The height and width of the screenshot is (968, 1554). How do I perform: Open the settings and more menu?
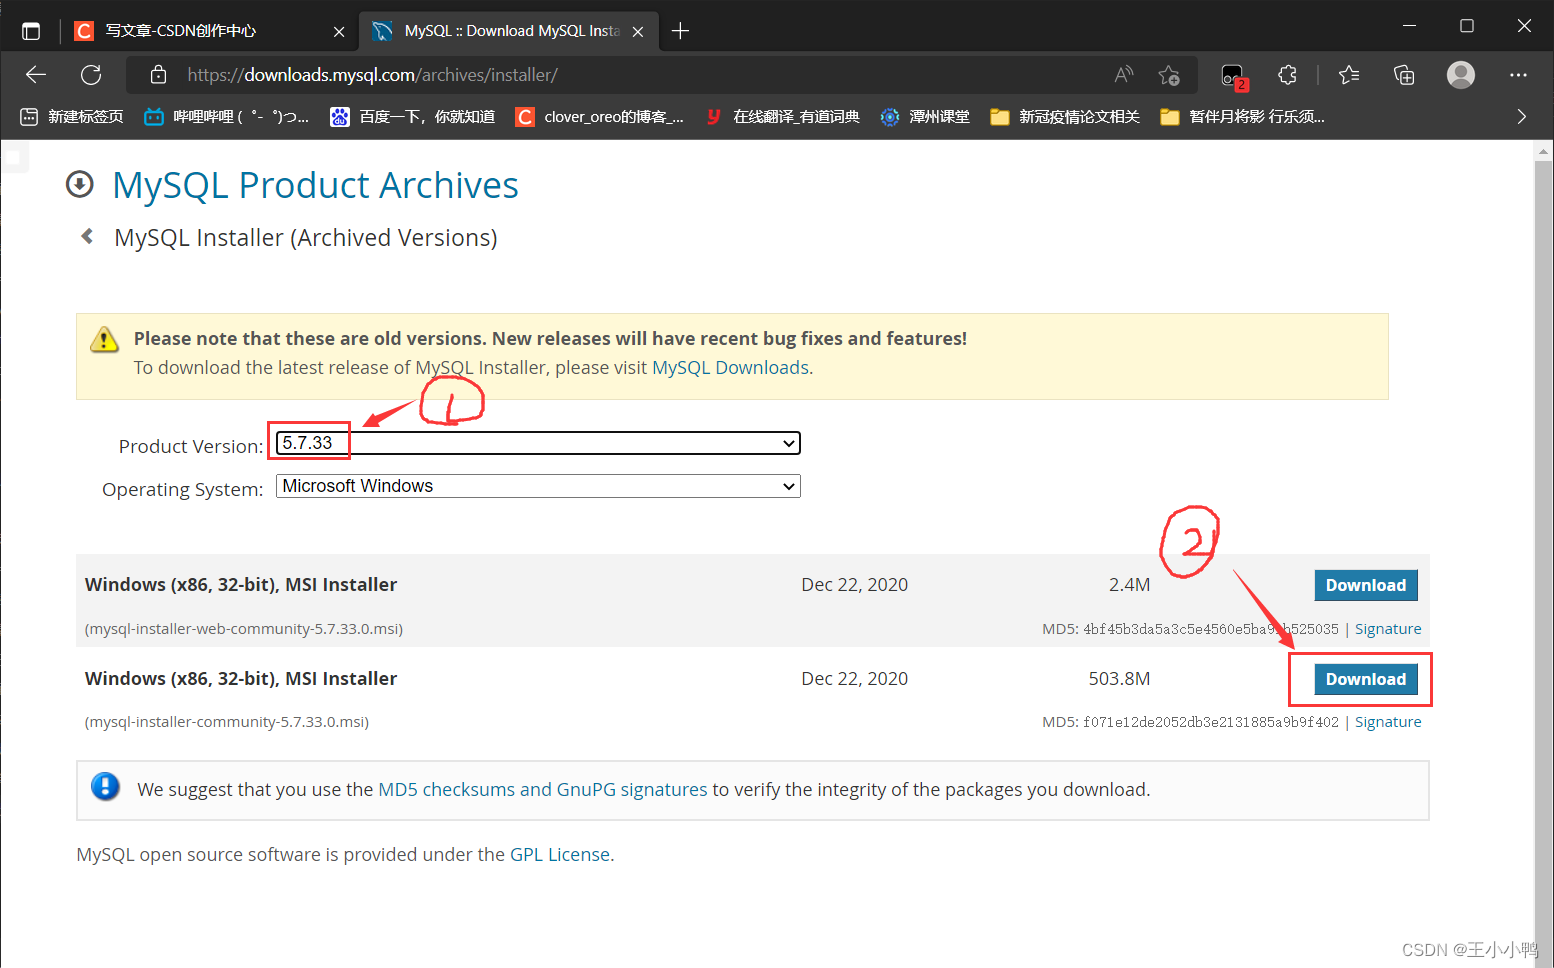(1518, 75)
